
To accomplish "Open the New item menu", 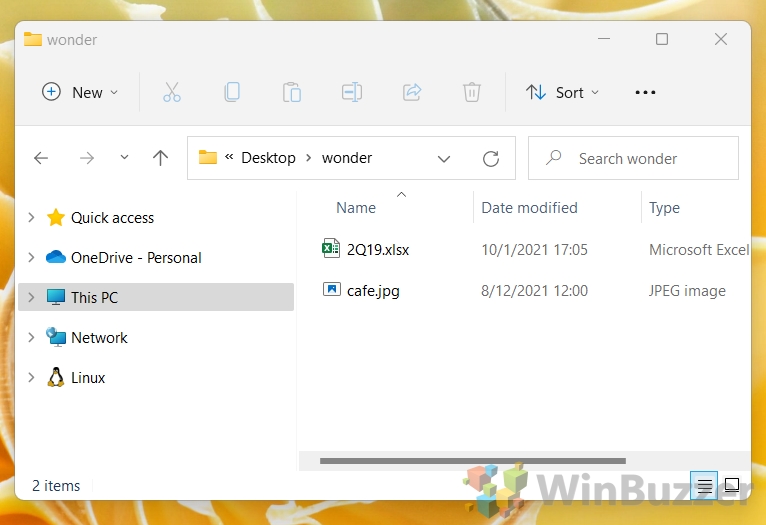I will [80, 92].
